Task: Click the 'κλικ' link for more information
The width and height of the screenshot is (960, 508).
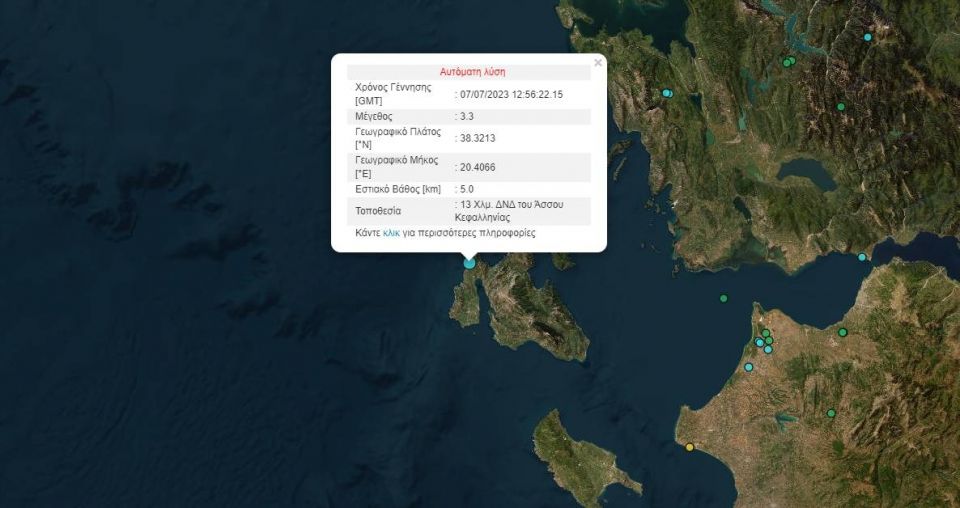Action: point(391,233)
